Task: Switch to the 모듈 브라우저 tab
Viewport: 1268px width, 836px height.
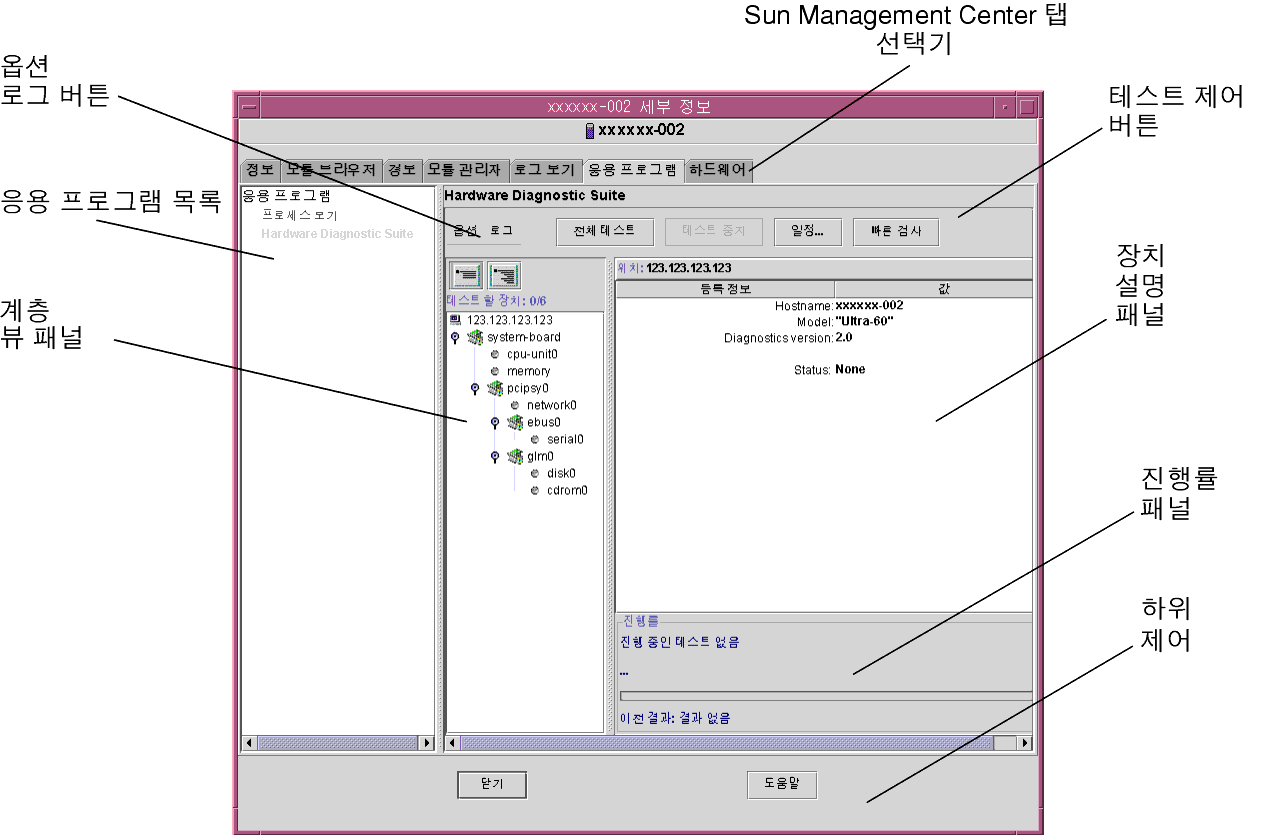Action: [331, 170]
